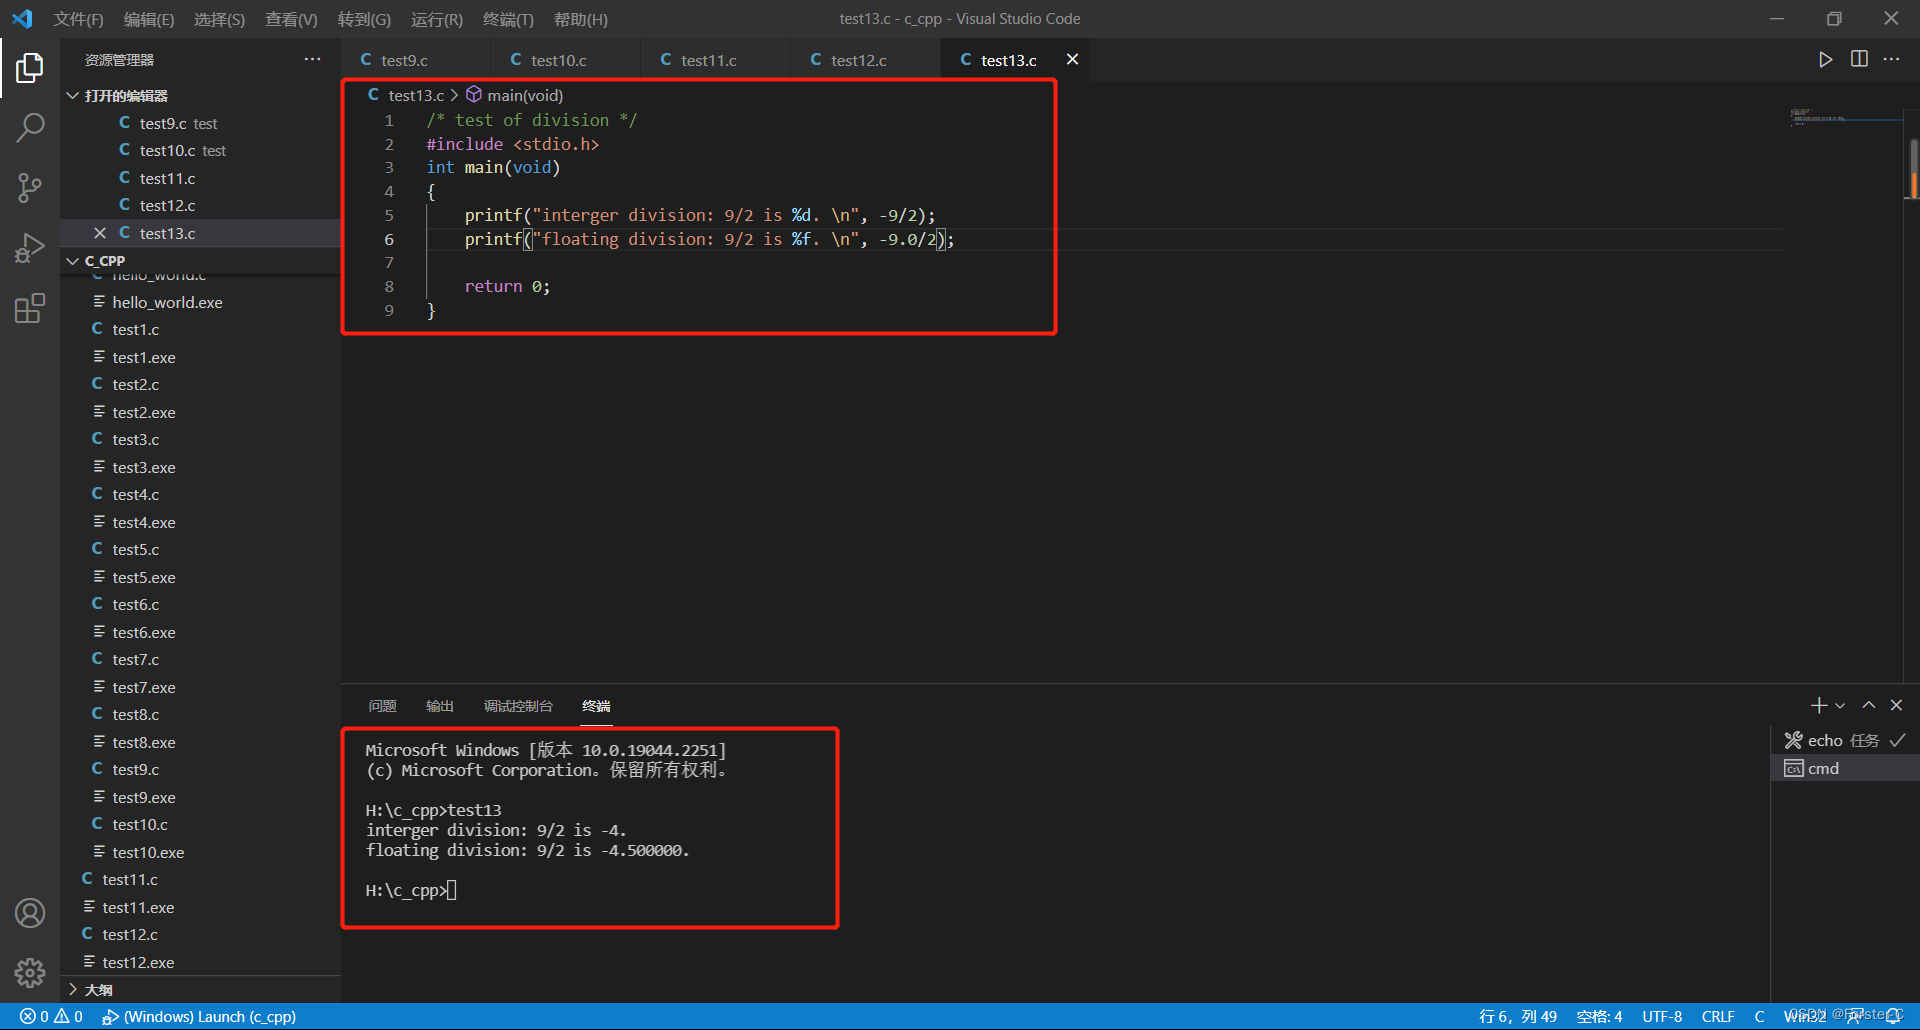Image resolution: width=1920 pixels, height=1030 pixels.
Task: Open the Run menu
Action: (437, 19)
